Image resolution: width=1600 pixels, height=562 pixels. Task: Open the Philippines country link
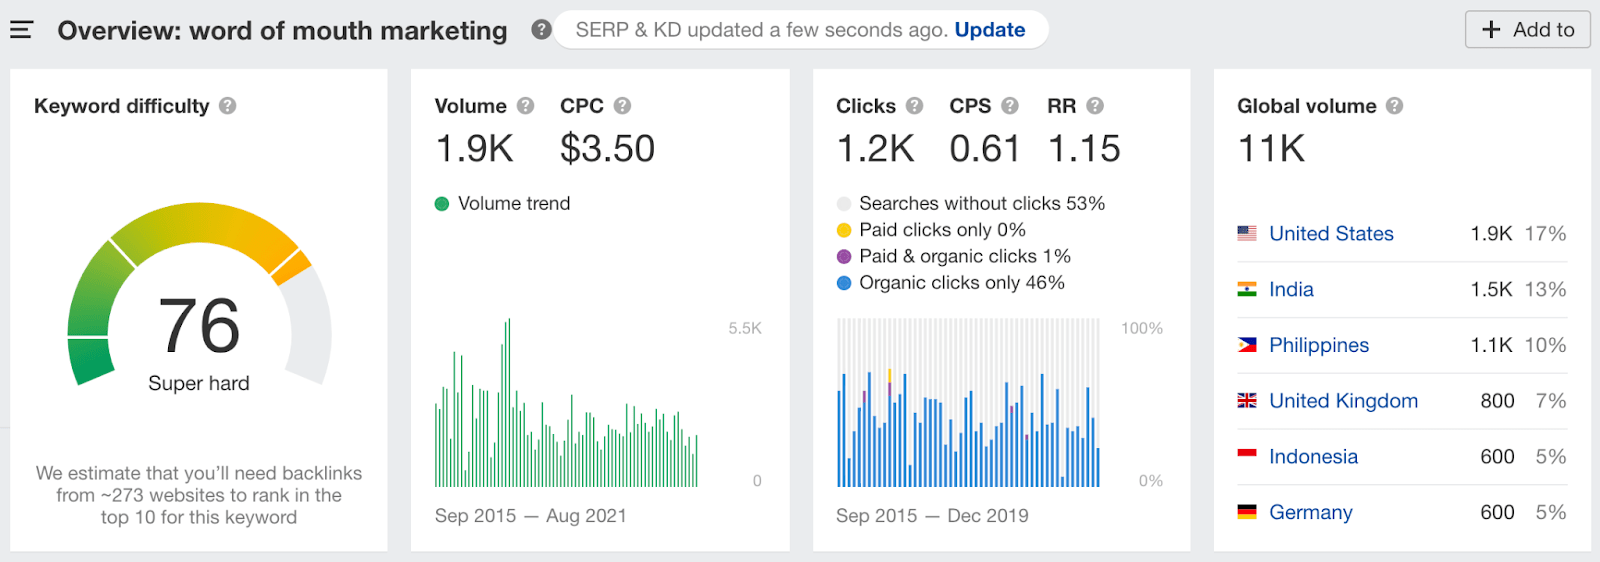tap(1318, 345)
